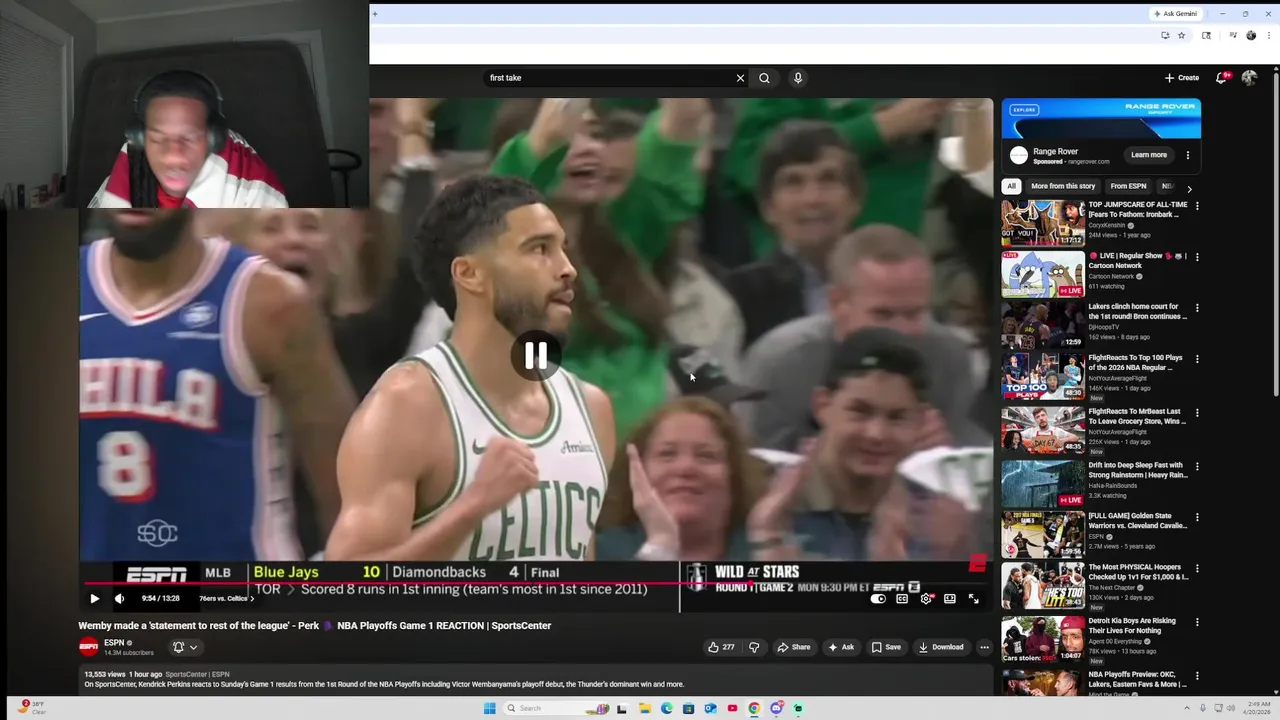
Task: Click the install app icon in address bar
Action: tap(1165, 35)
